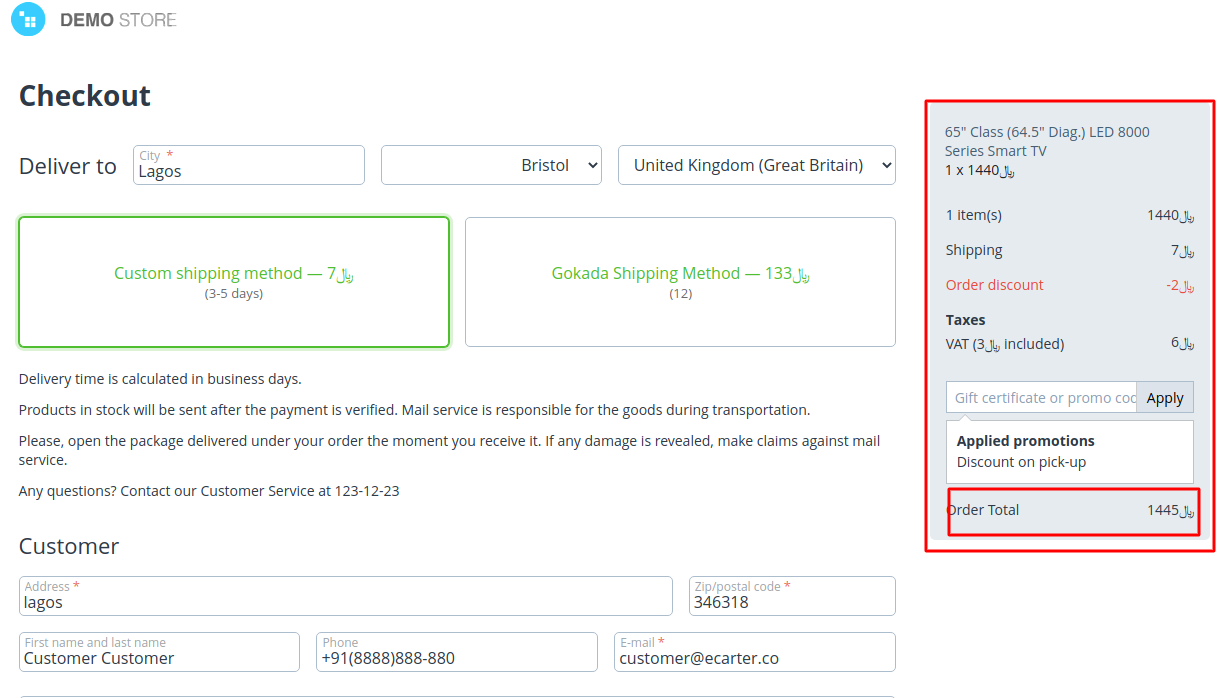Focus the Zip/postal code field
The height and width of the screenshot is (698, 1219).
[x=791, y=601]
